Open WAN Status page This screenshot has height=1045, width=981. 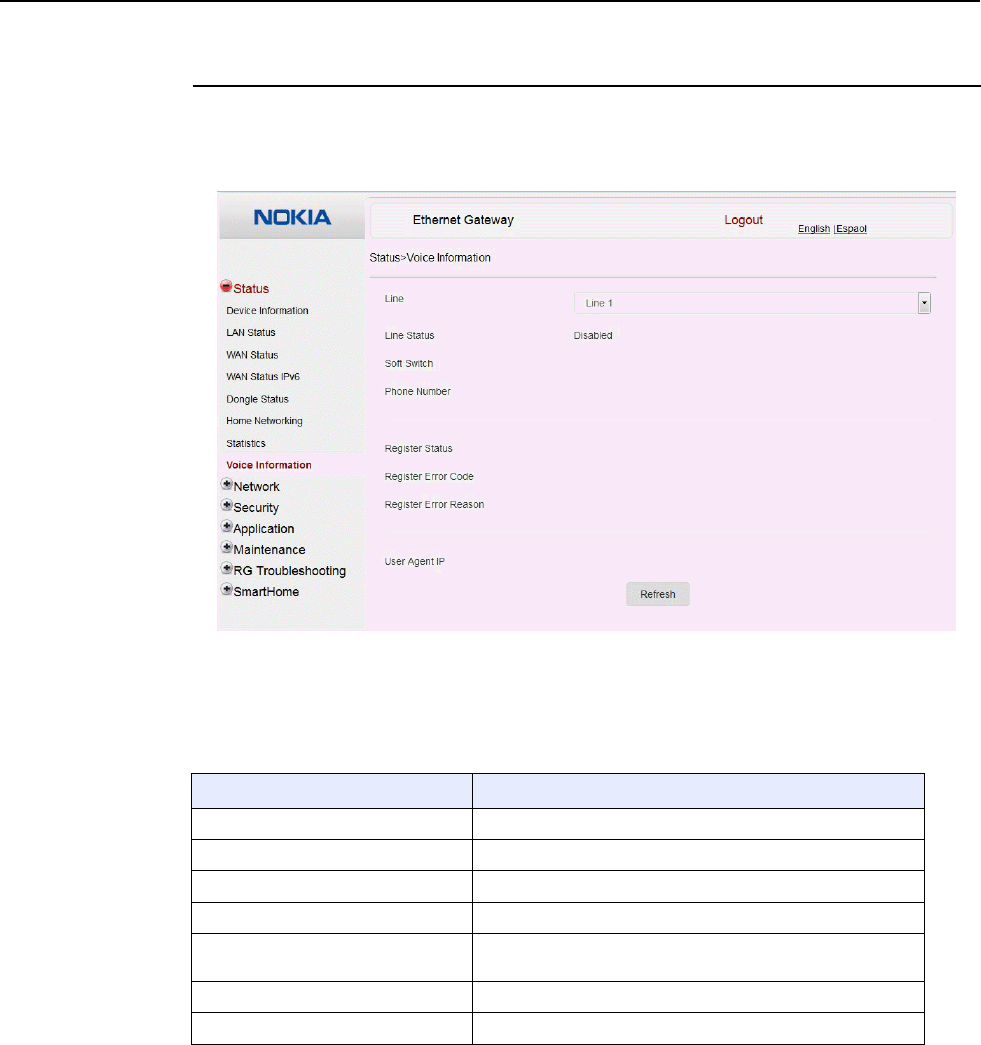[x=252, y=355]
